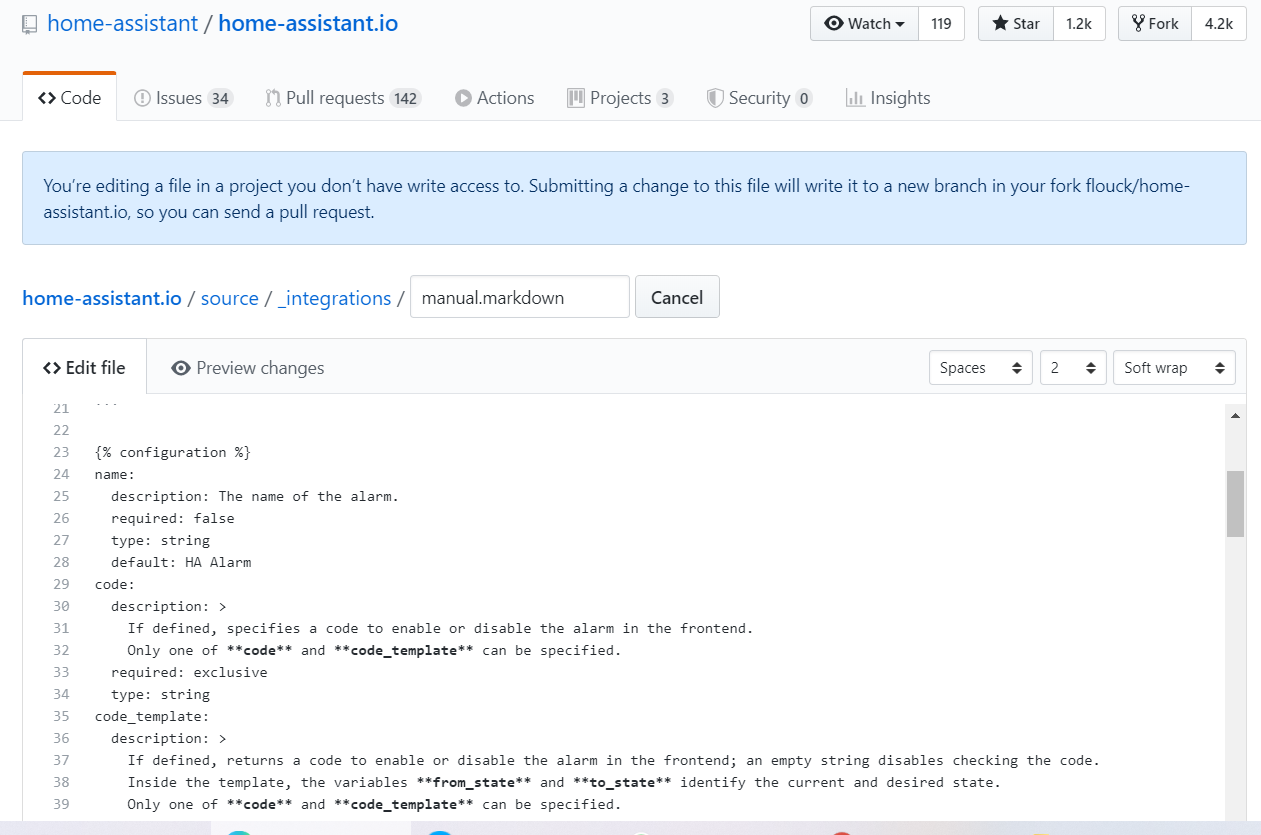1261x835 pixels.
Task: Fork the repository via Fork button
Action: click(1155, 24)
